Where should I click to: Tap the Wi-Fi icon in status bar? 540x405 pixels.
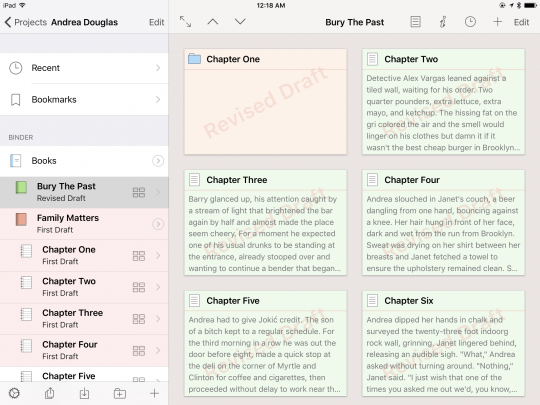pos(22,5)
